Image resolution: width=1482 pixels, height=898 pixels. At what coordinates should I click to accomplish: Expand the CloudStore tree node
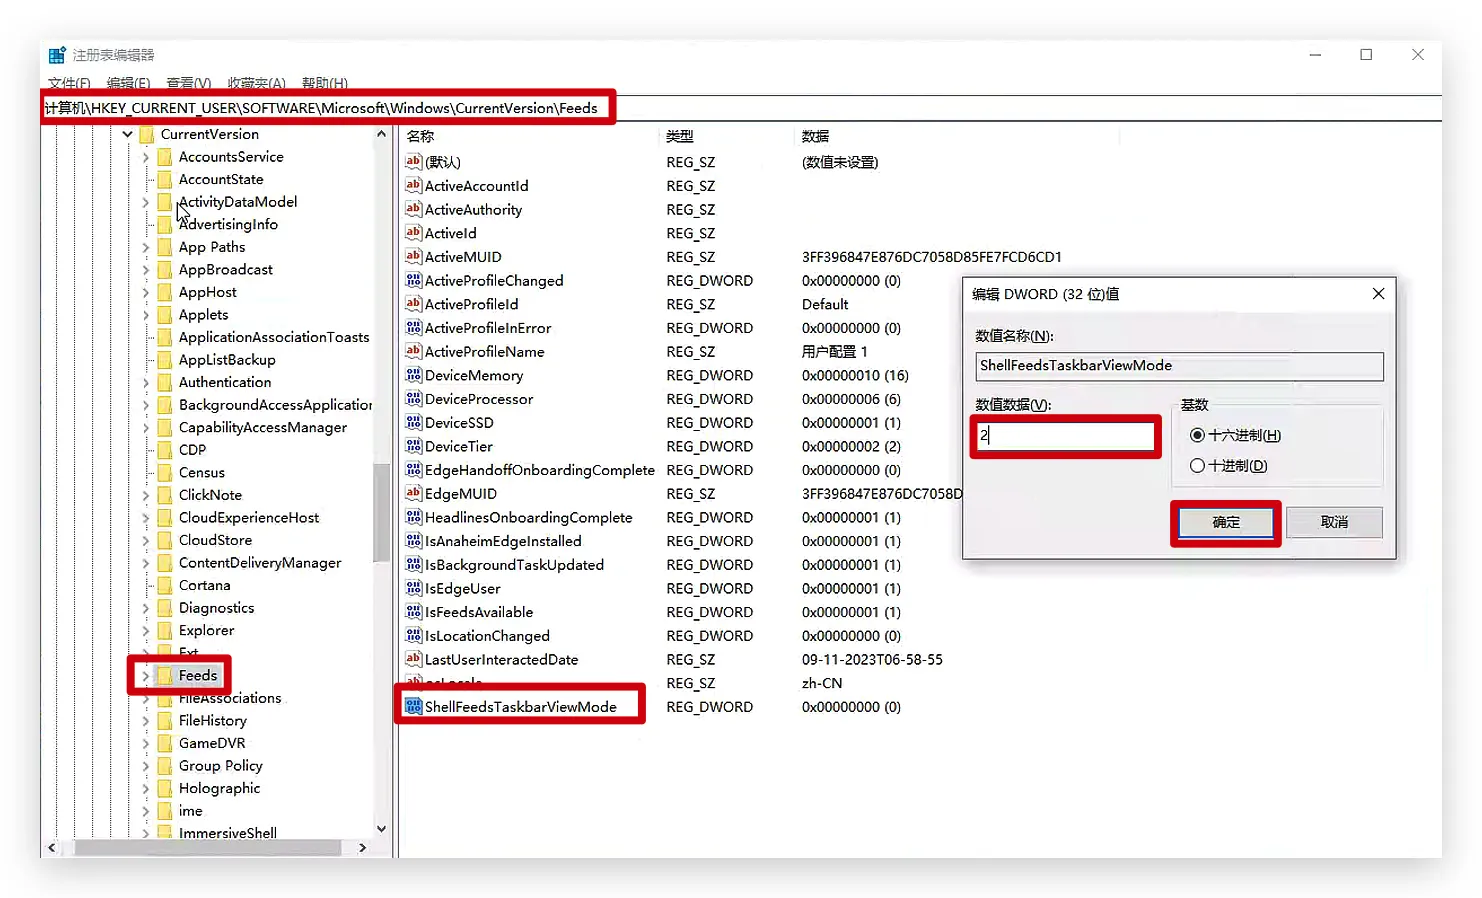coord(145,540)
